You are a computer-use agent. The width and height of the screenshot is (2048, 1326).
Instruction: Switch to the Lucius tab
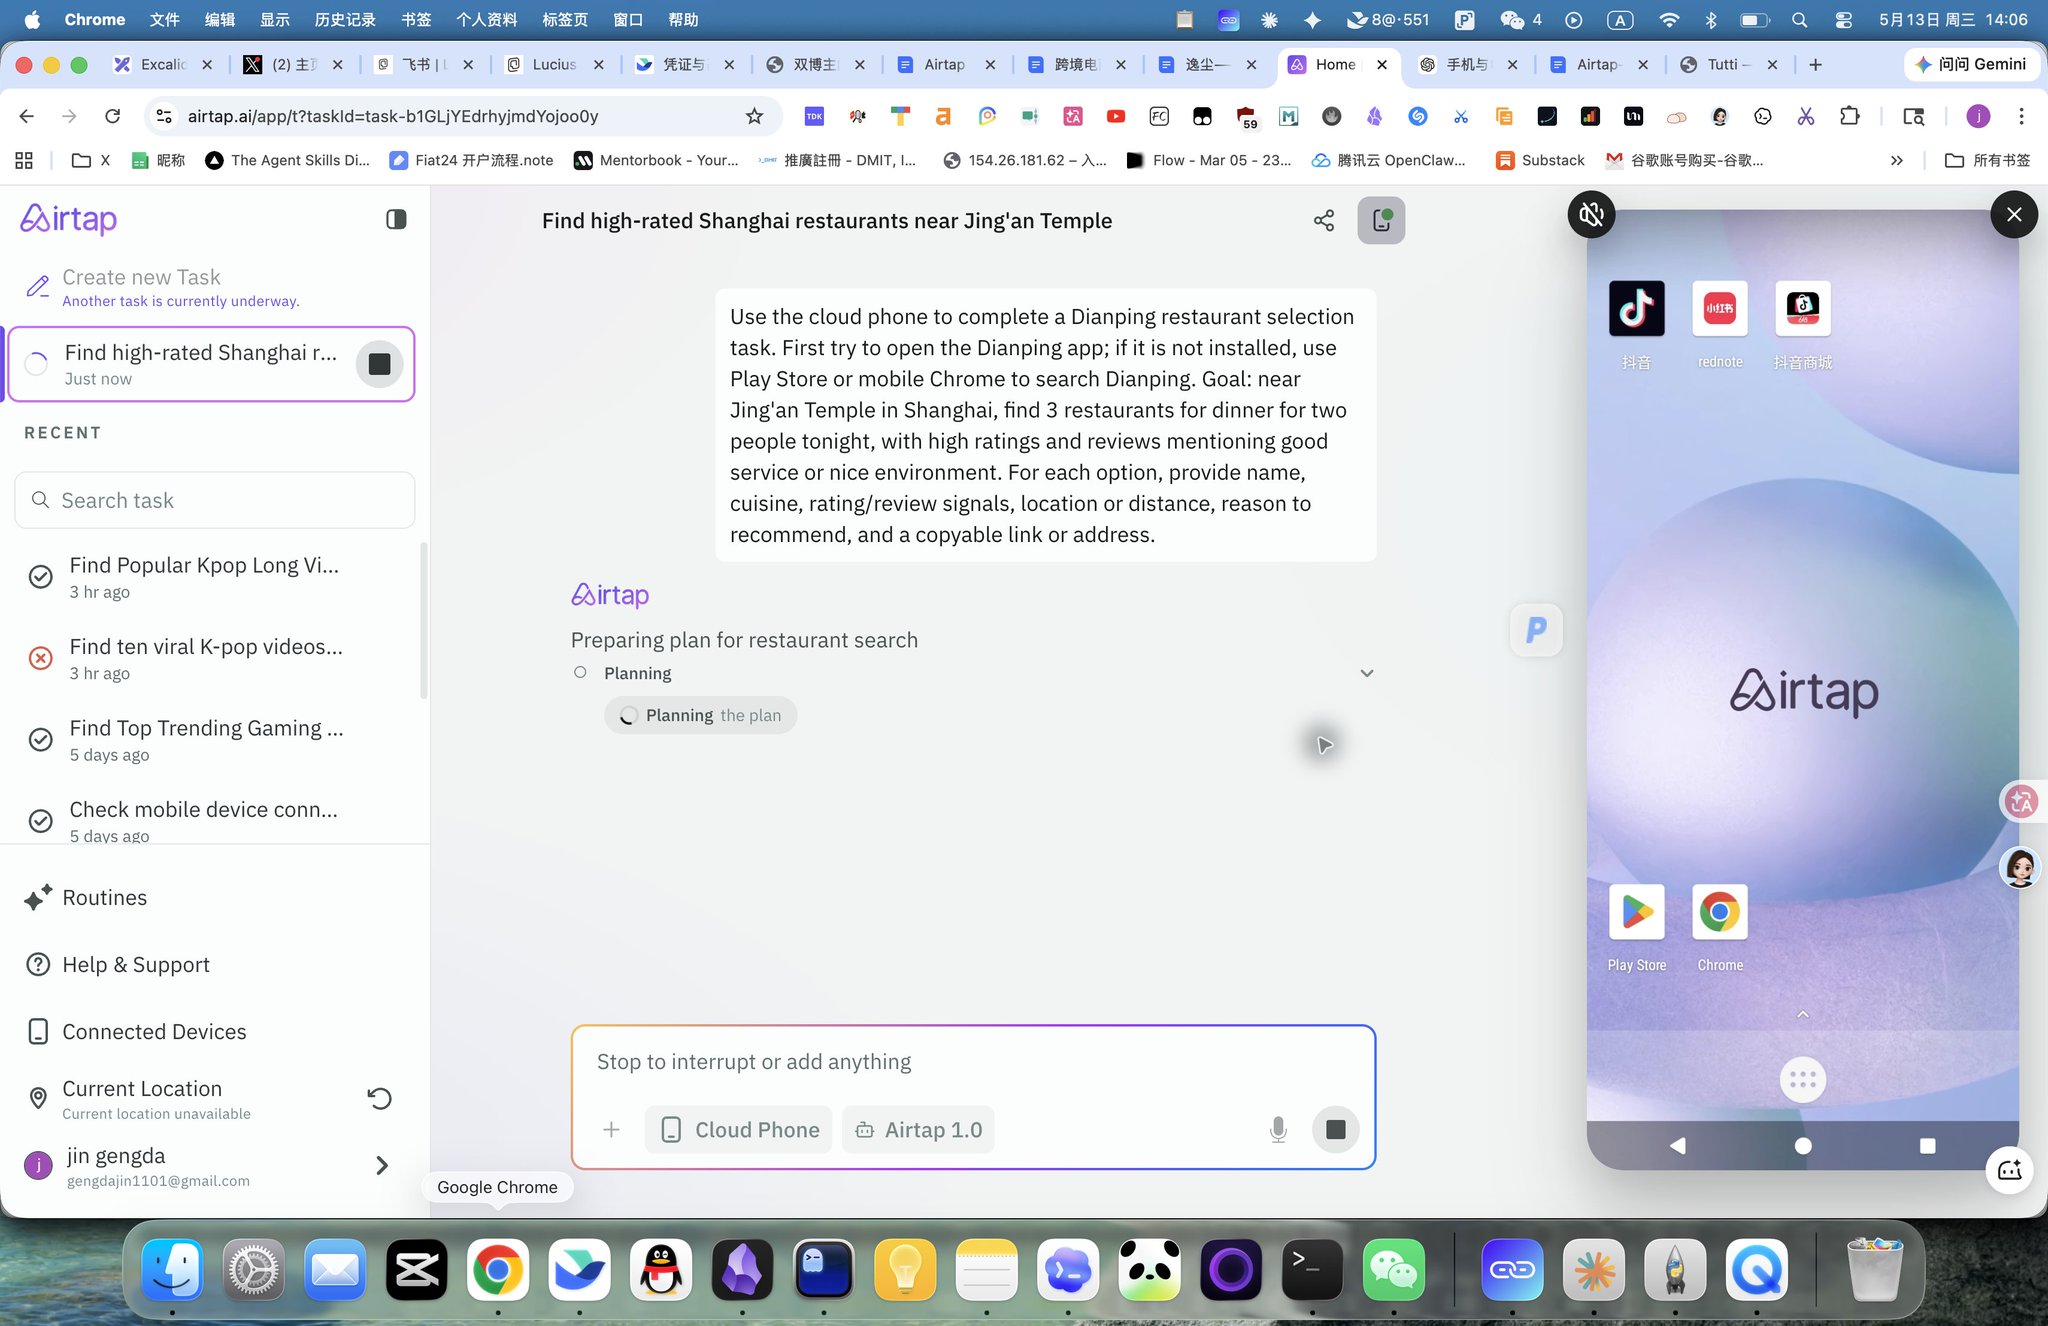555,64
